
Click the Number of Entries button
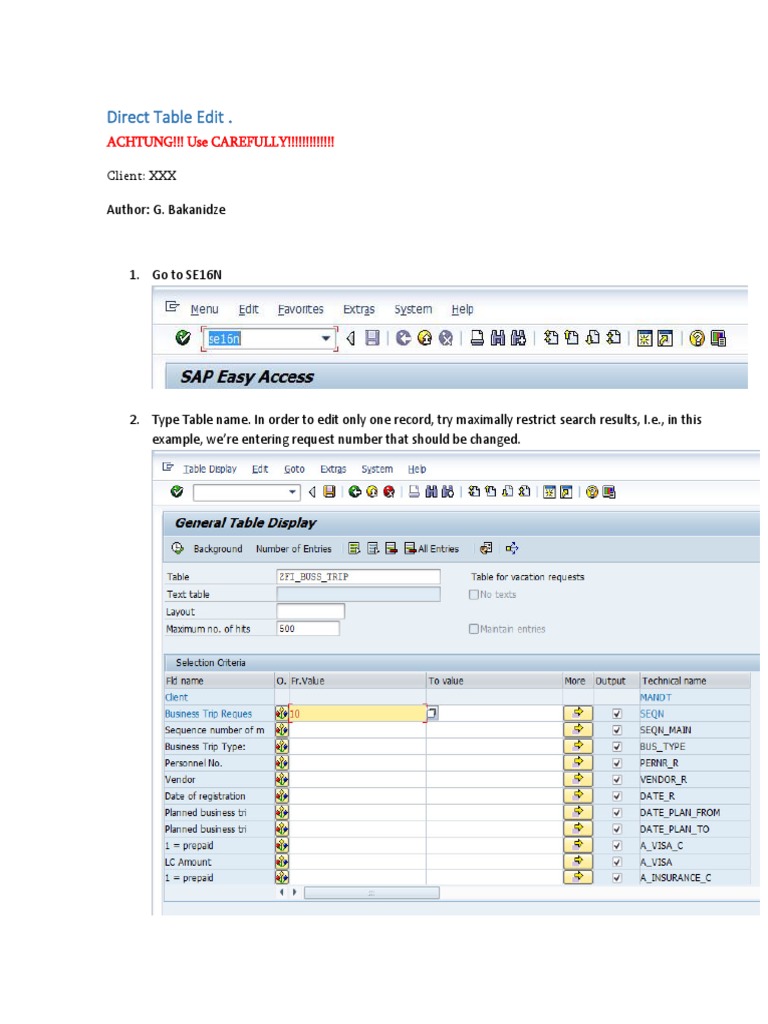tap(293, 549)
